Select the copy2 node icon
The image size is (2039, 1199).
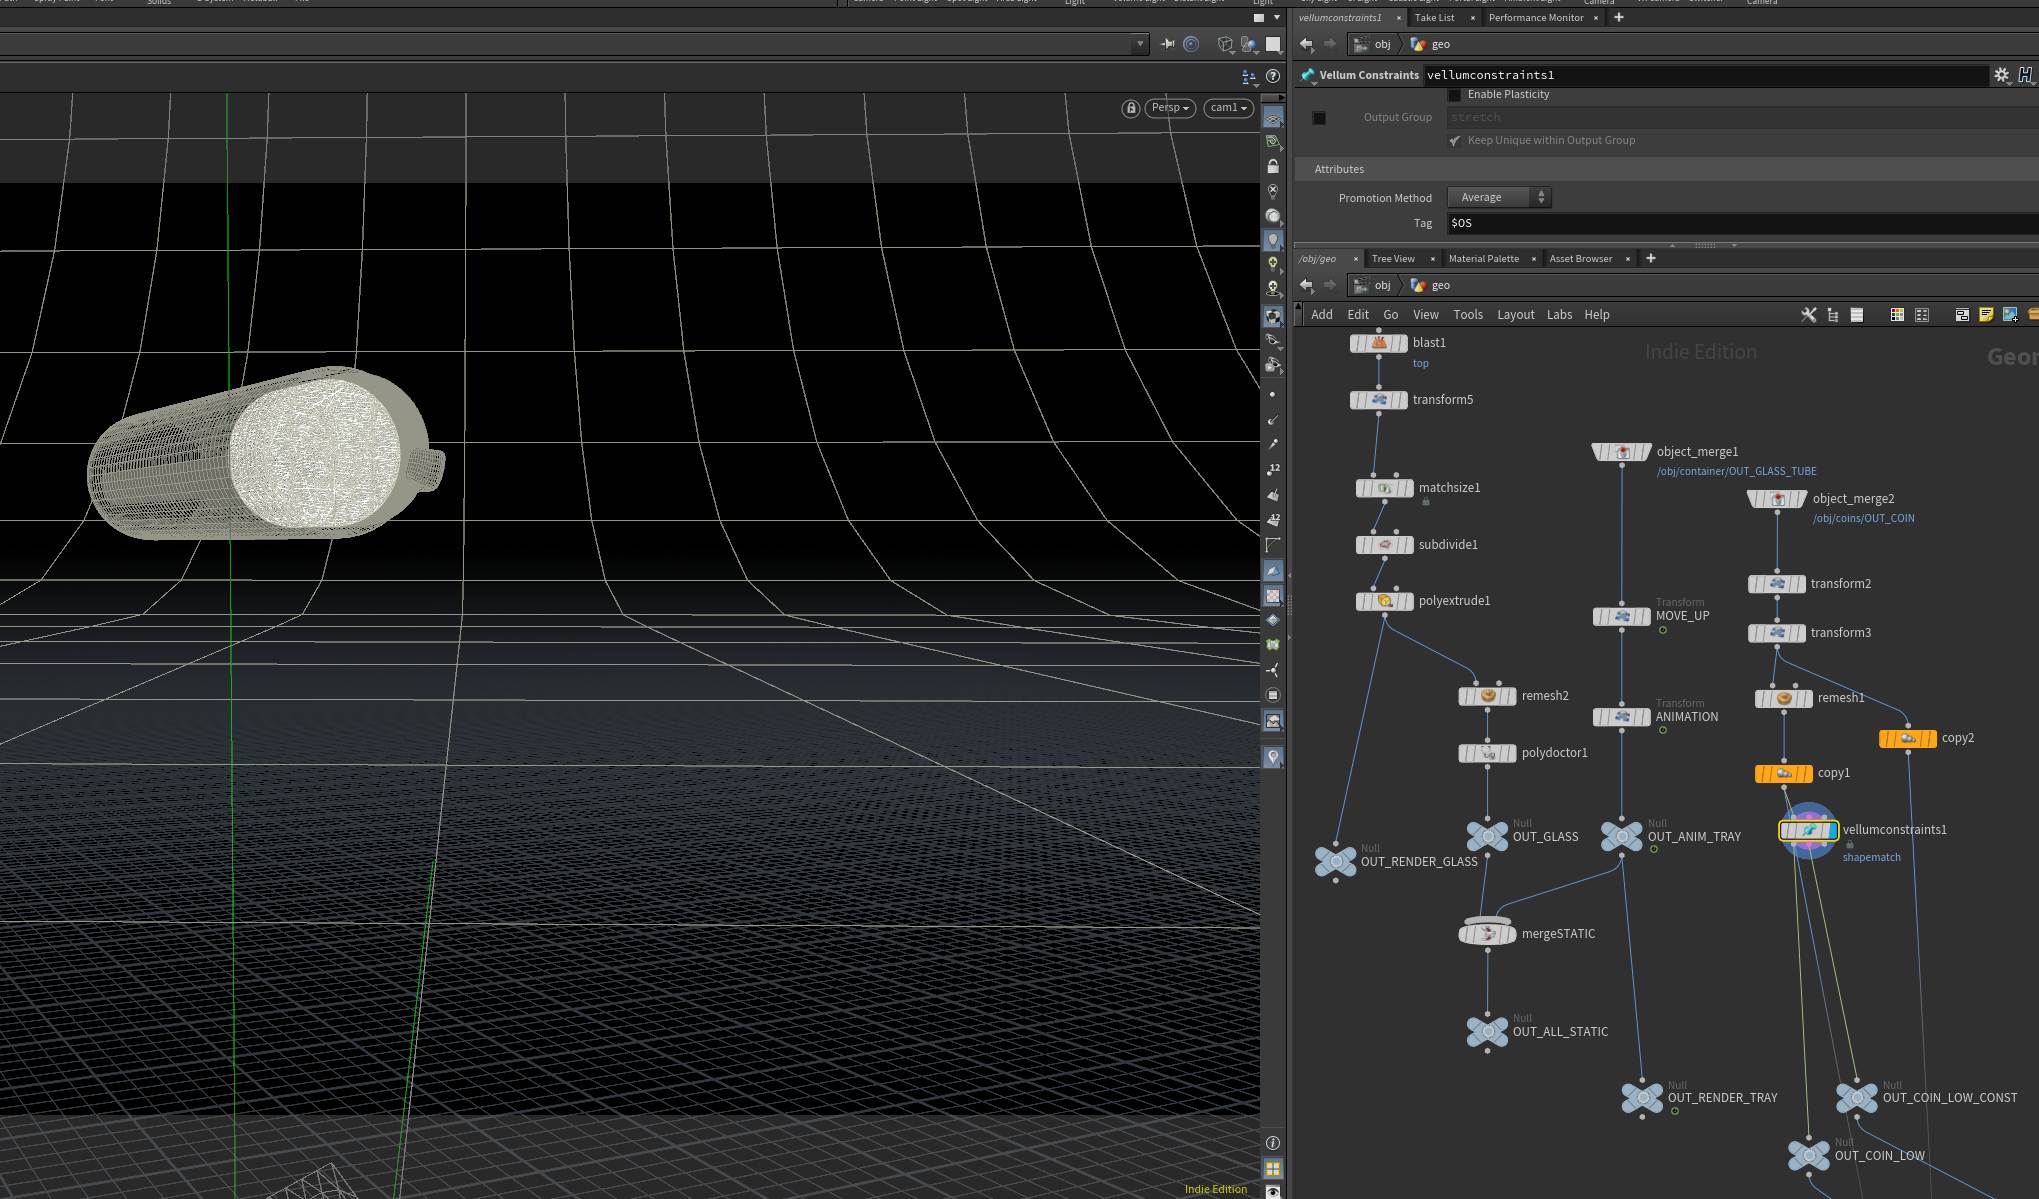1908,738
